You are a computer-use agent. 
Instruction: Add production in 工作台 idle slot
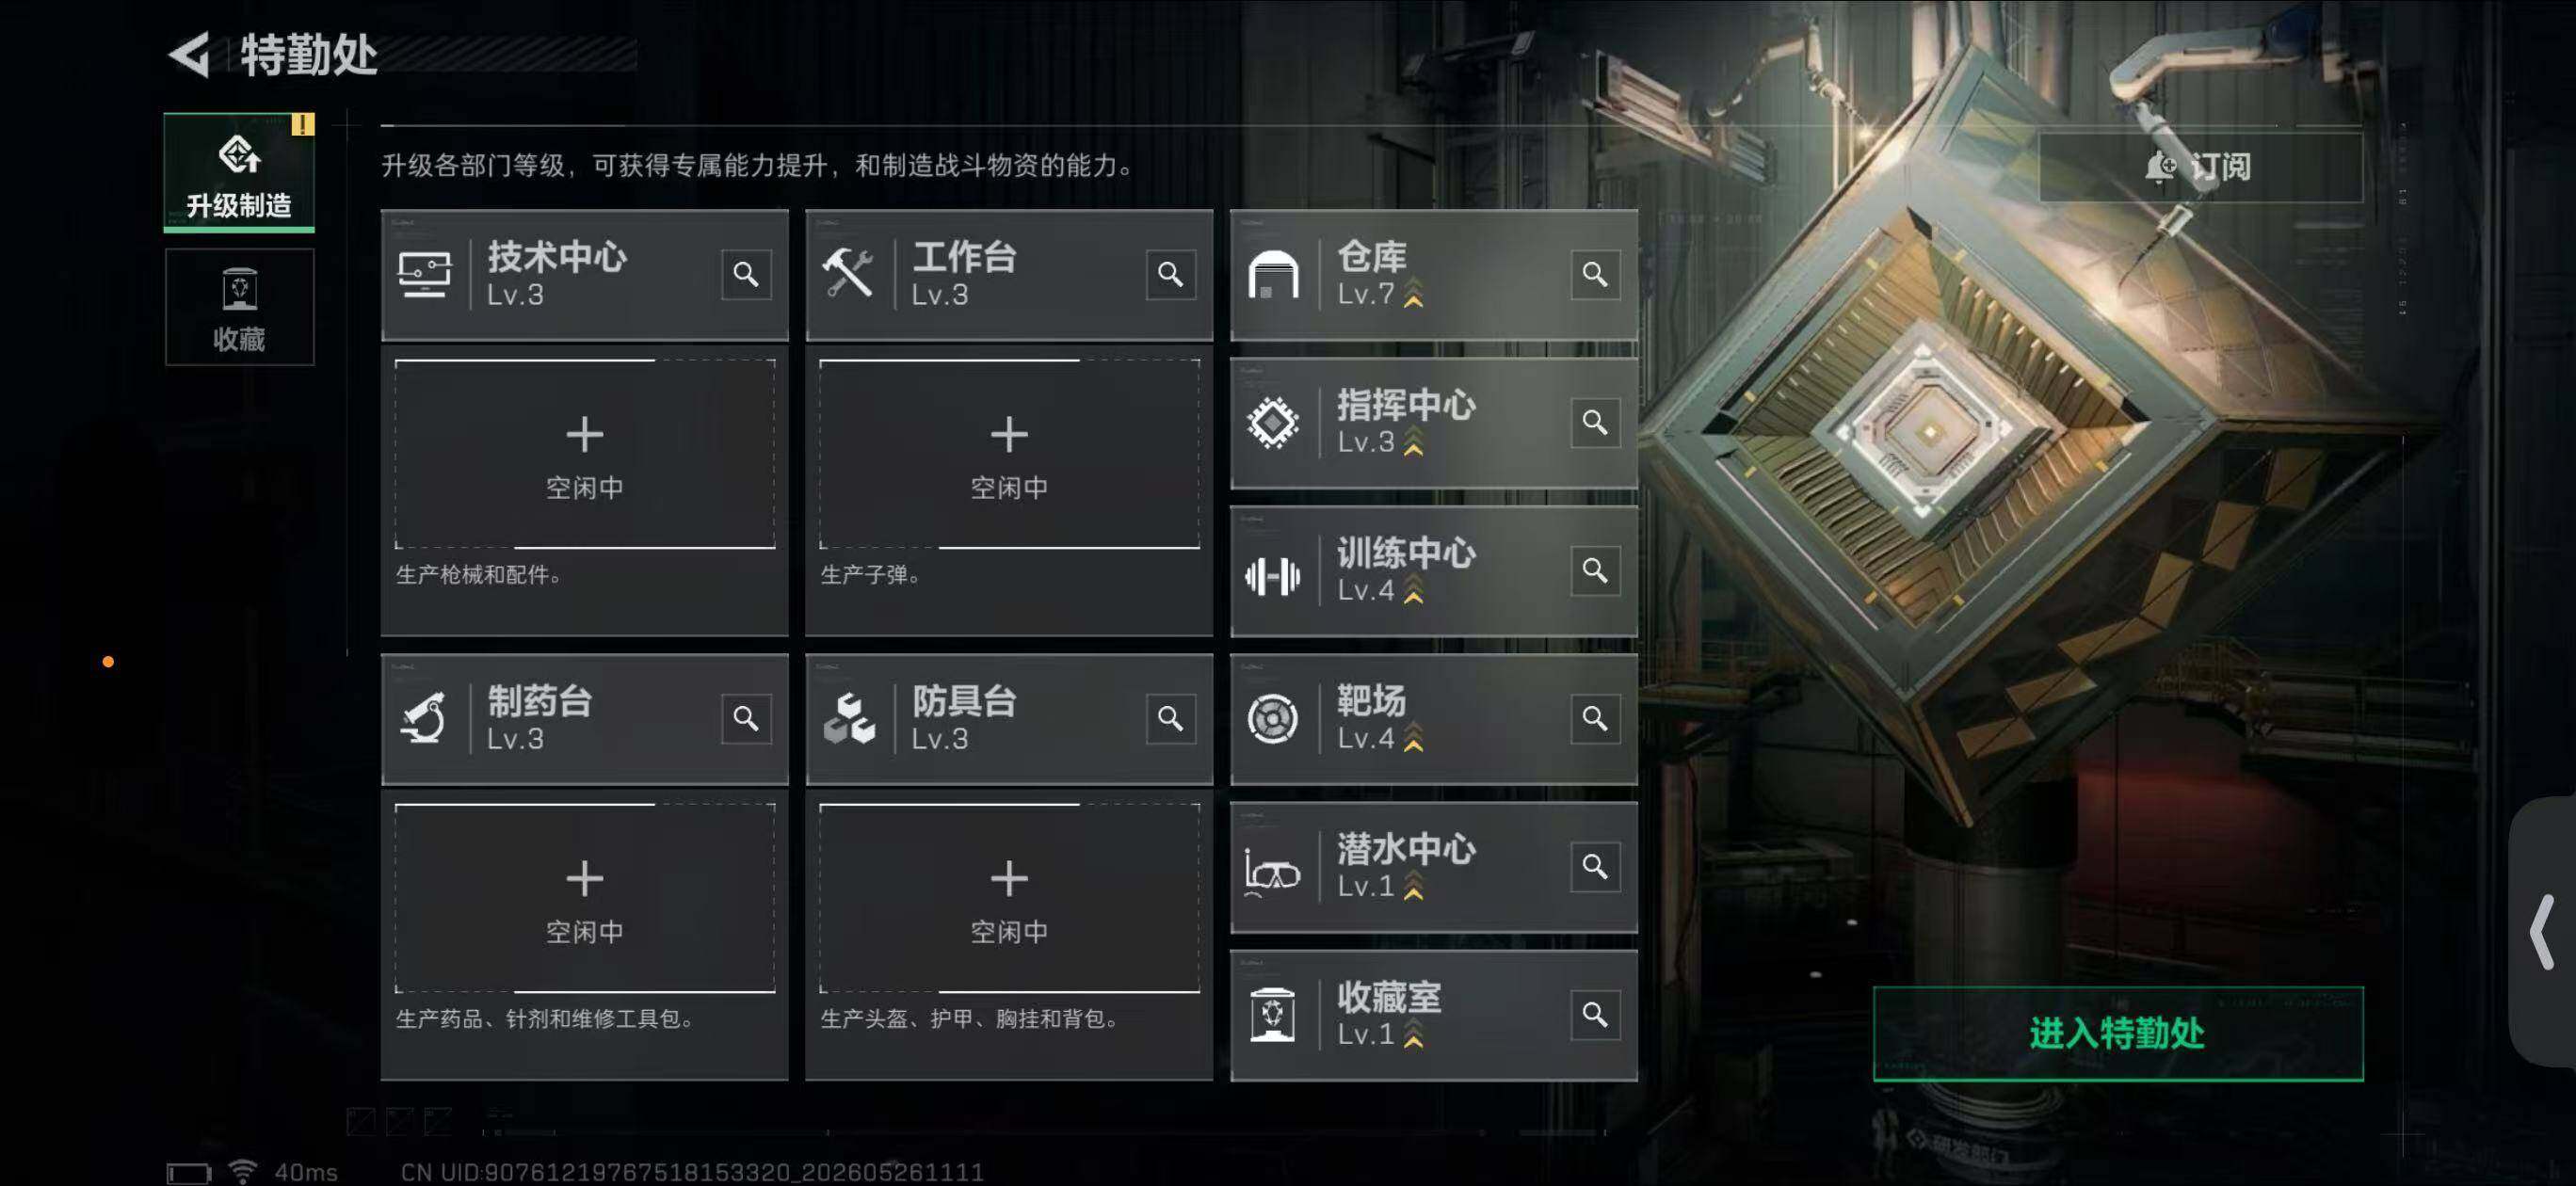(x=1009, y=454)
